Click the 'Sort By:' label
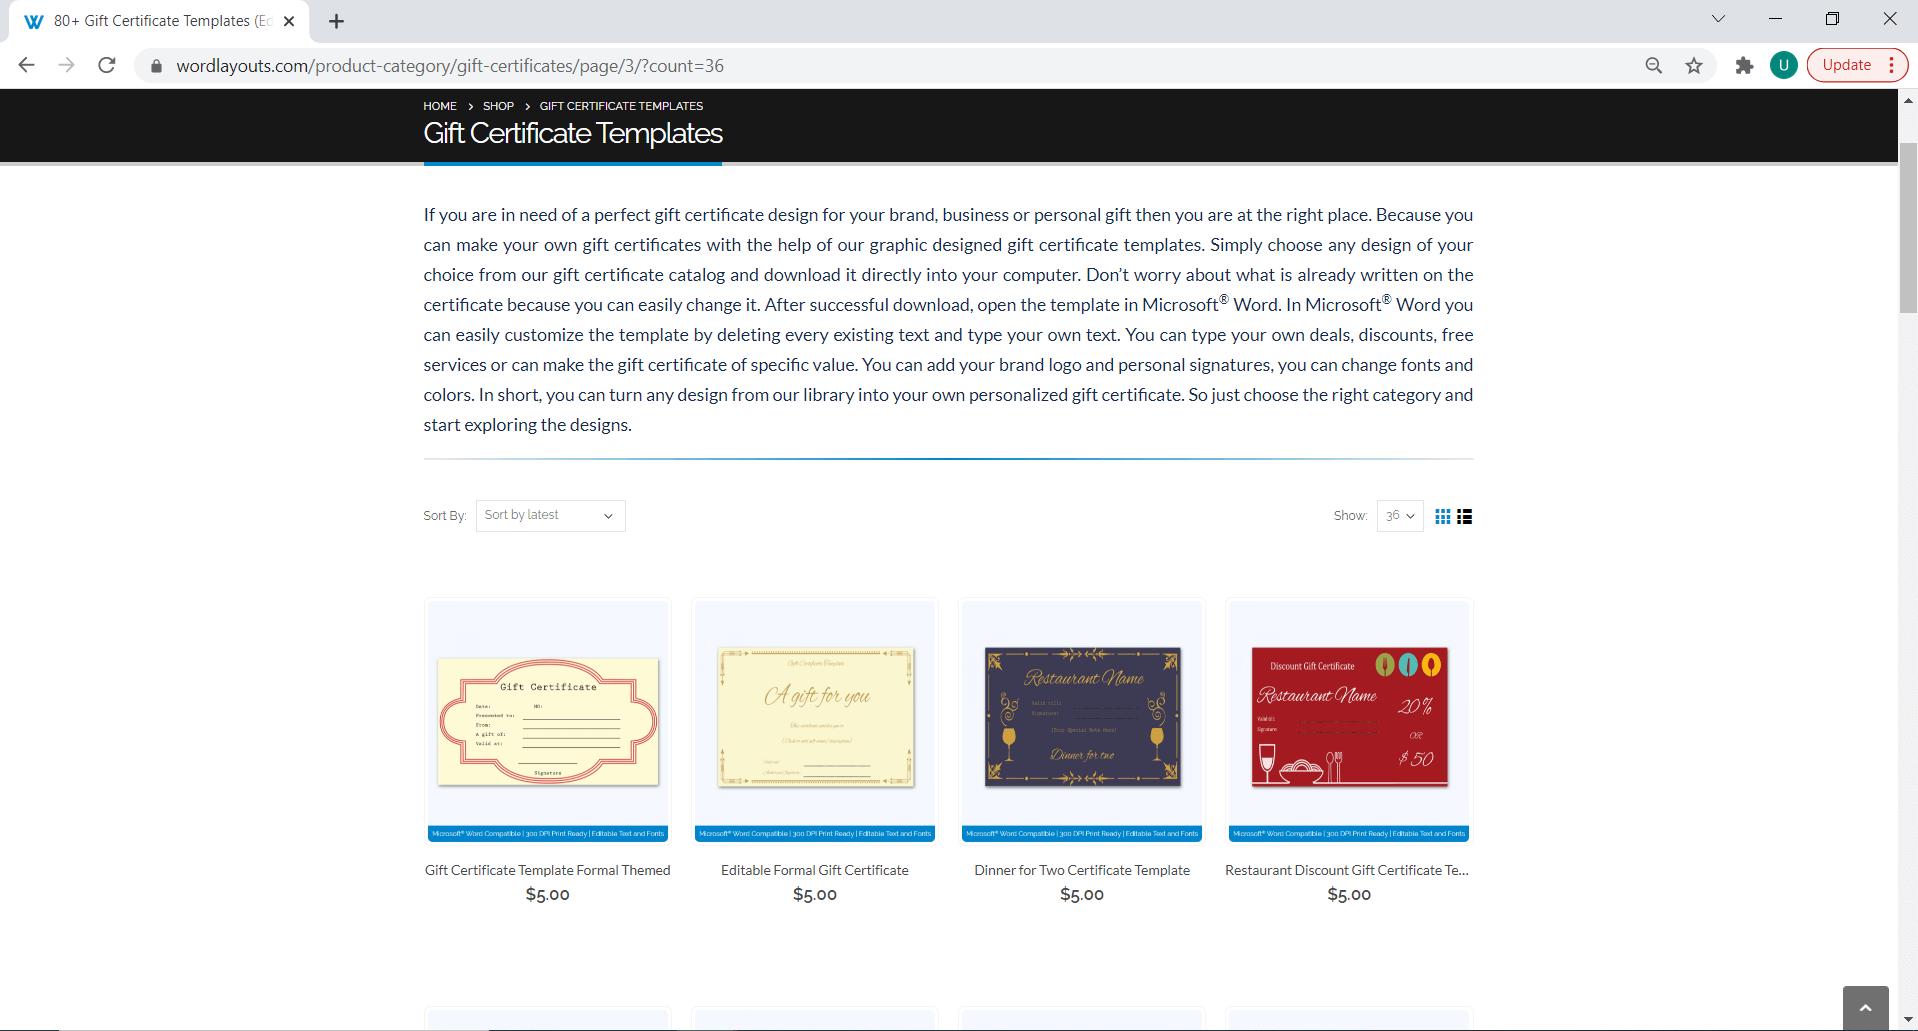Screen dimensions: 1918x1031 point(445,516)
